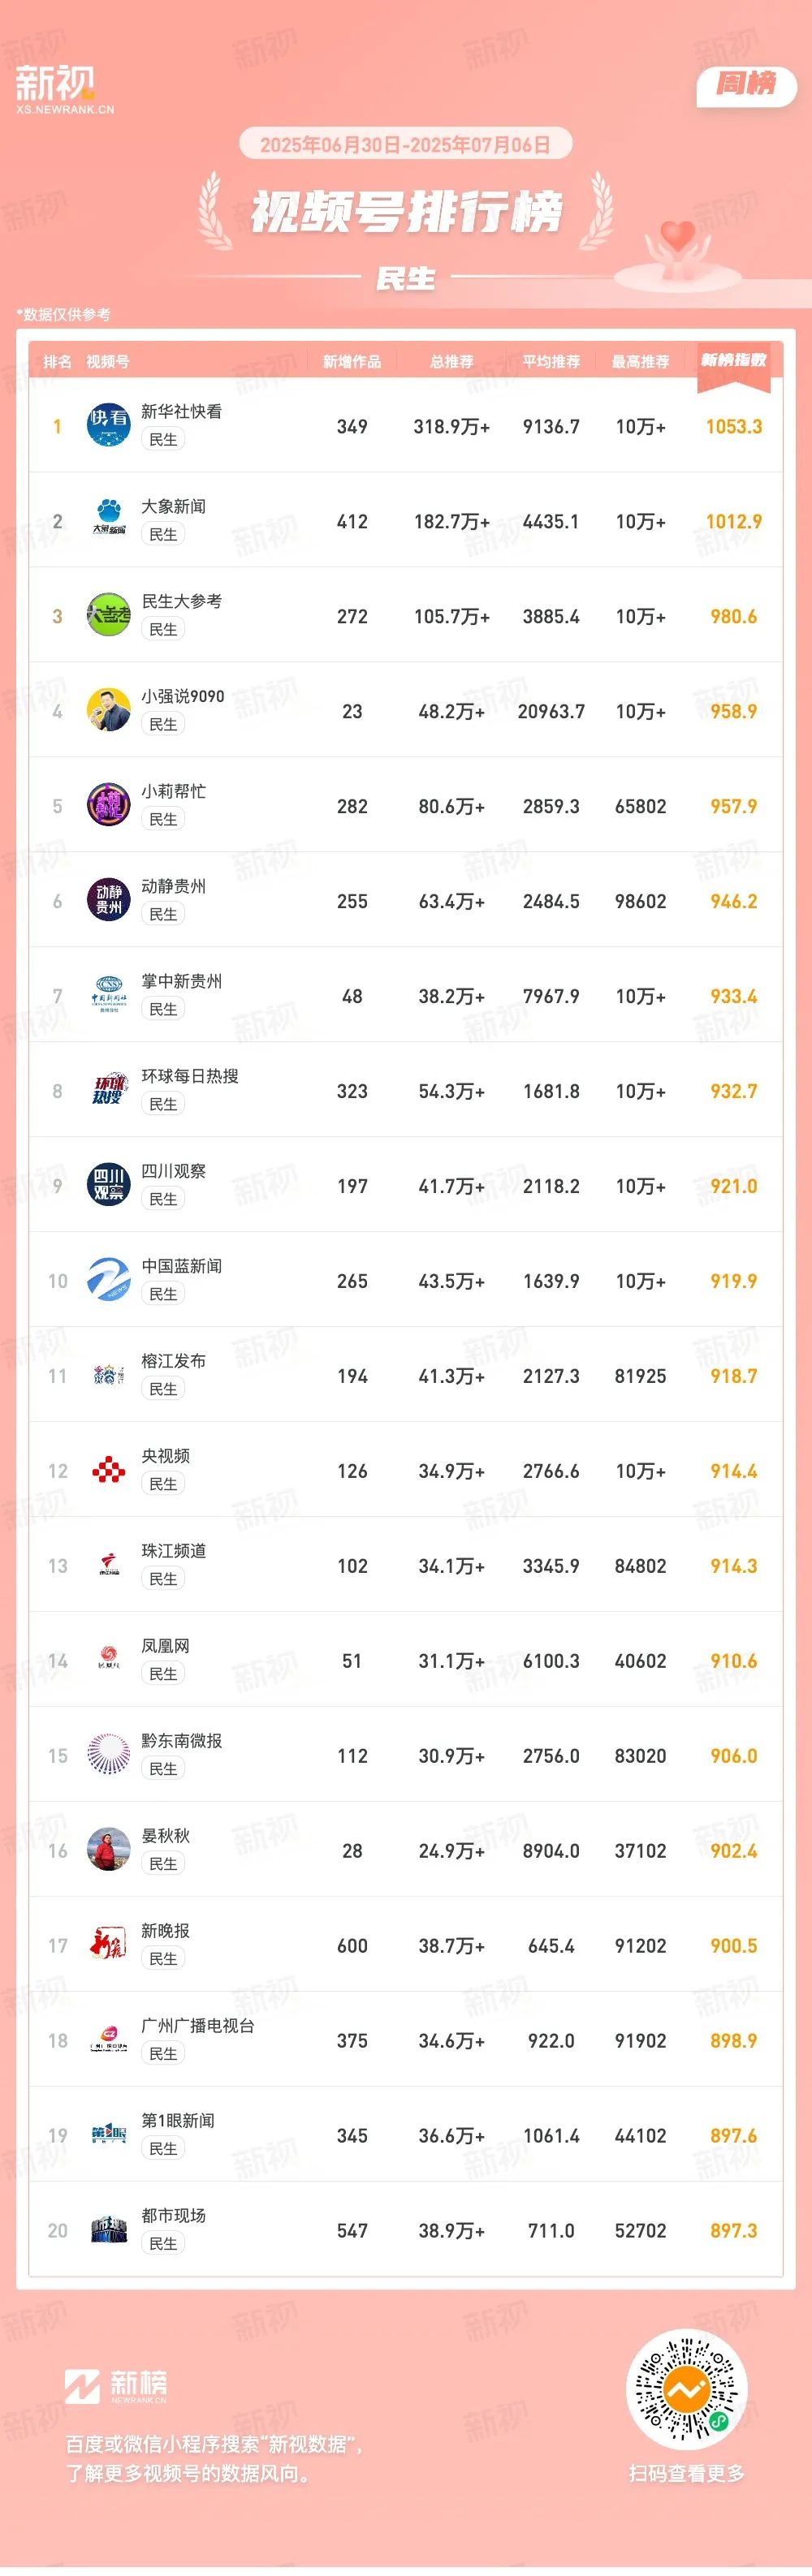Select the 民生大参考 green avatar
812x2576 pixels.
pyautogui.click(x=108, y=615)
